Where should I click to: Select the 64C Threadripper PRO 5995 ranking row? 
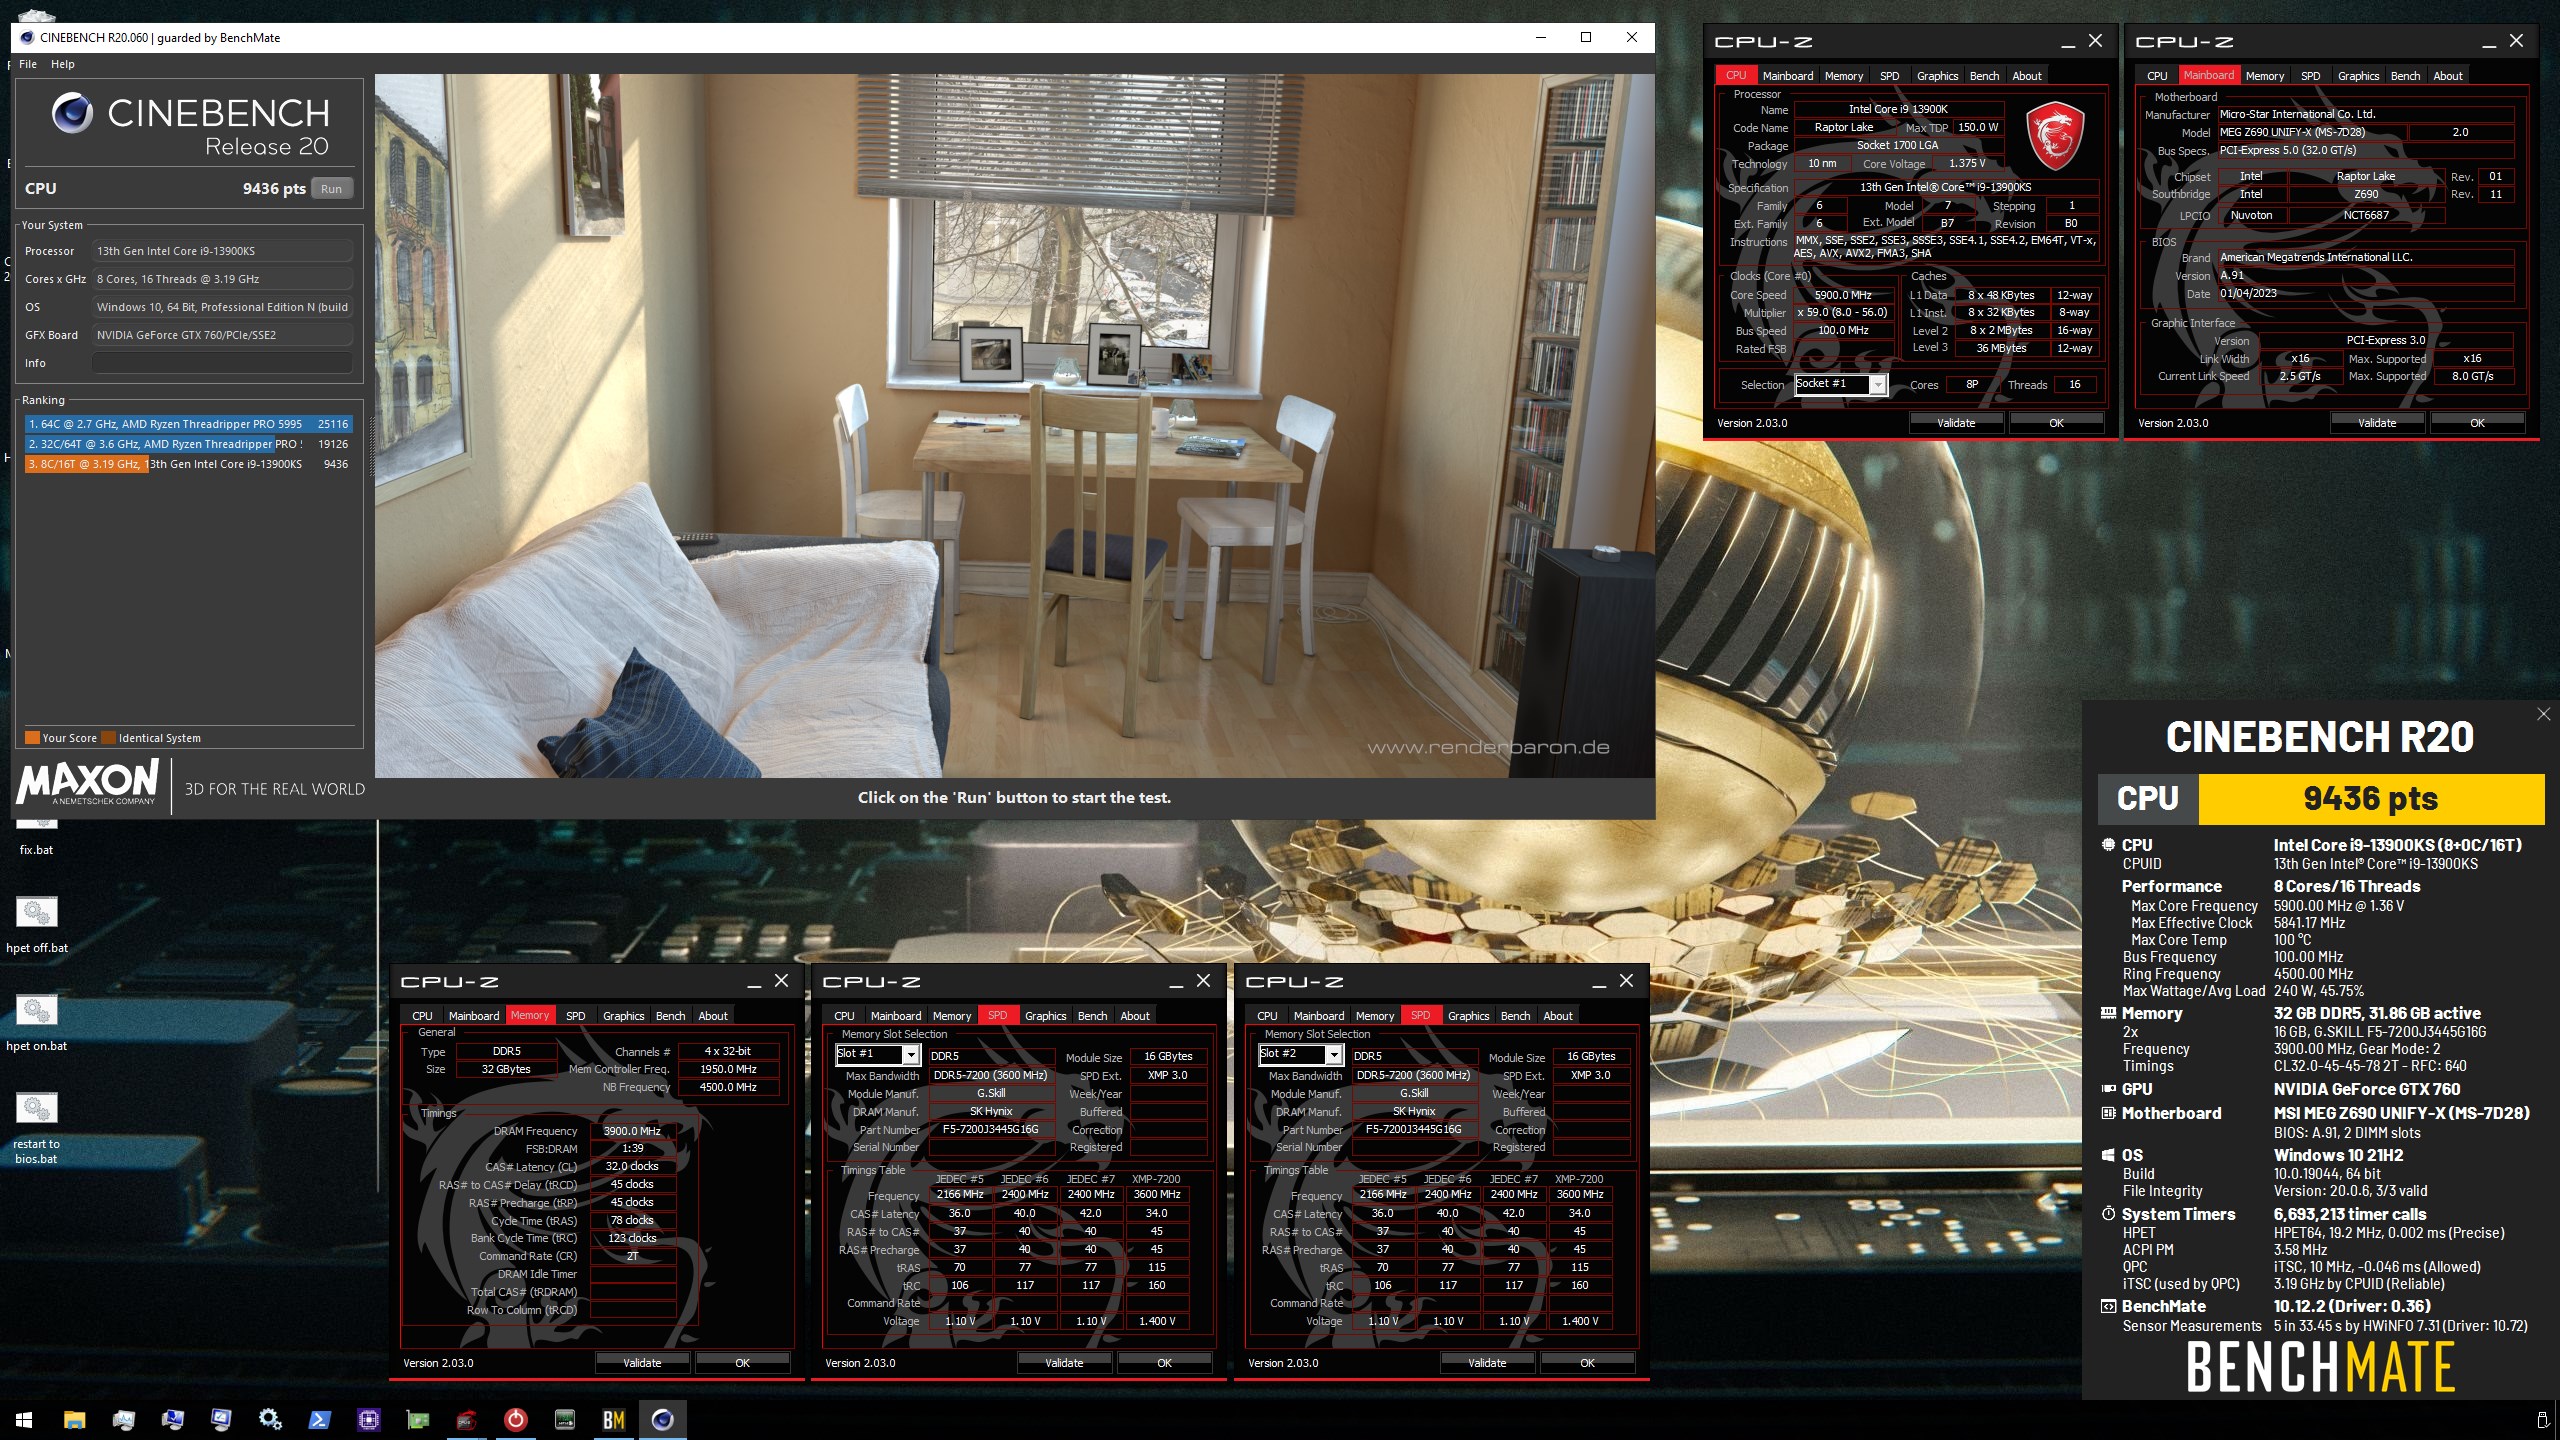point(188,424)
